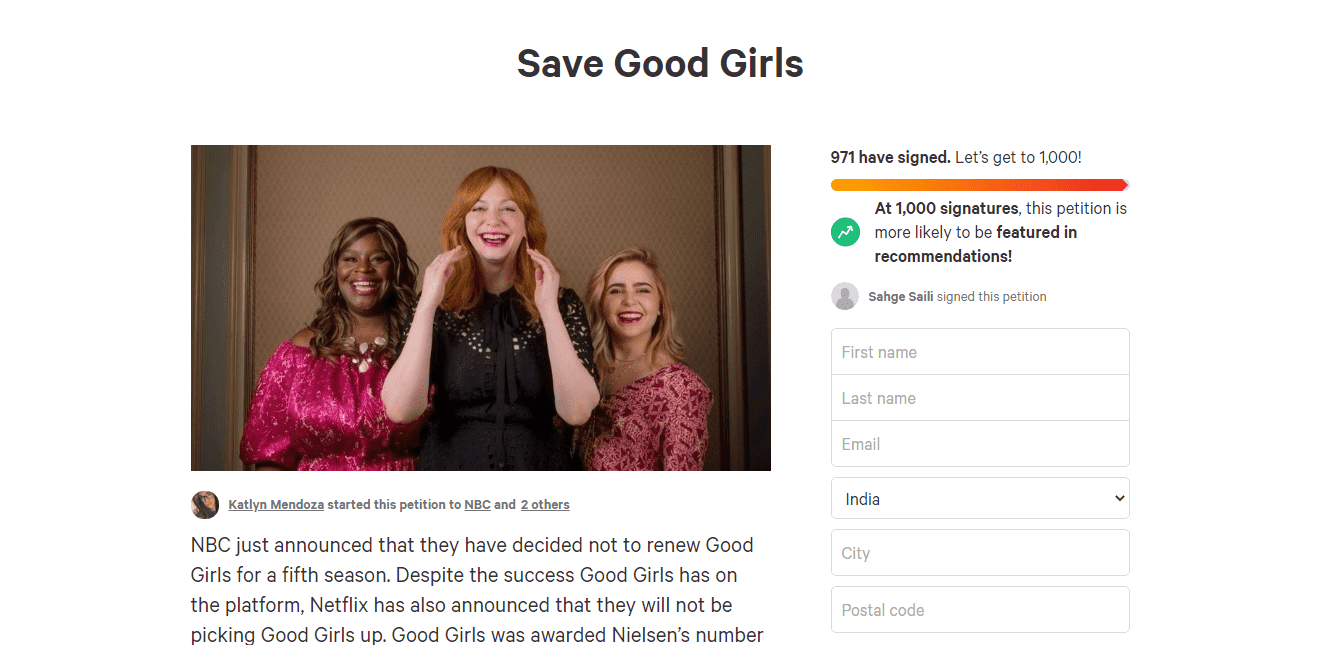The image size is (1329, 645).
Task: Focus the Postal code field
Action: pyautogui.click(x=980, y=610)
